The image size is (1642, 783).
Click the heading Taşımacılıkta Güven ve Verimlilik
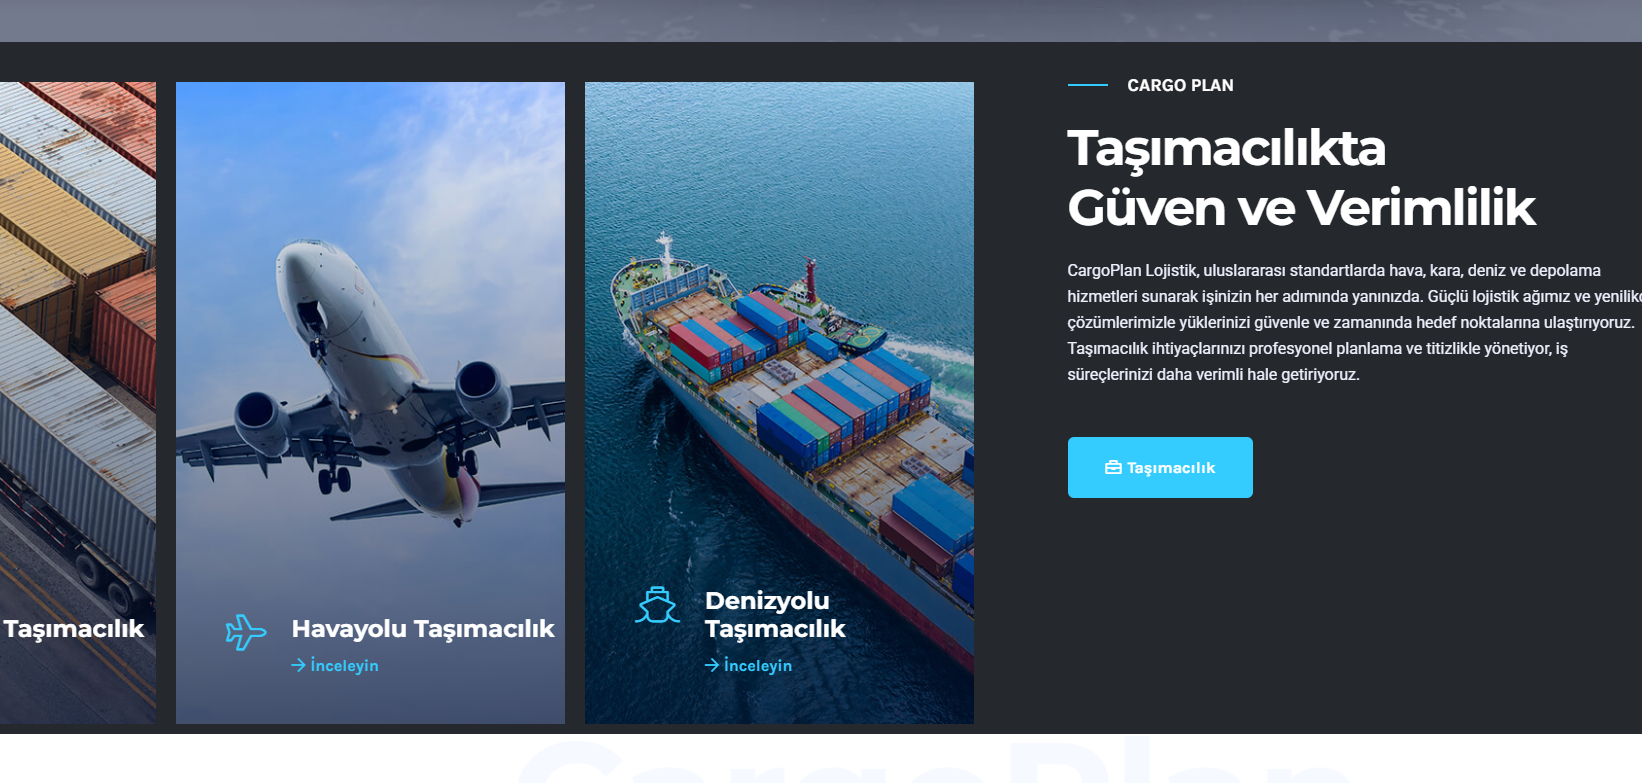(x=1300, y=178)
